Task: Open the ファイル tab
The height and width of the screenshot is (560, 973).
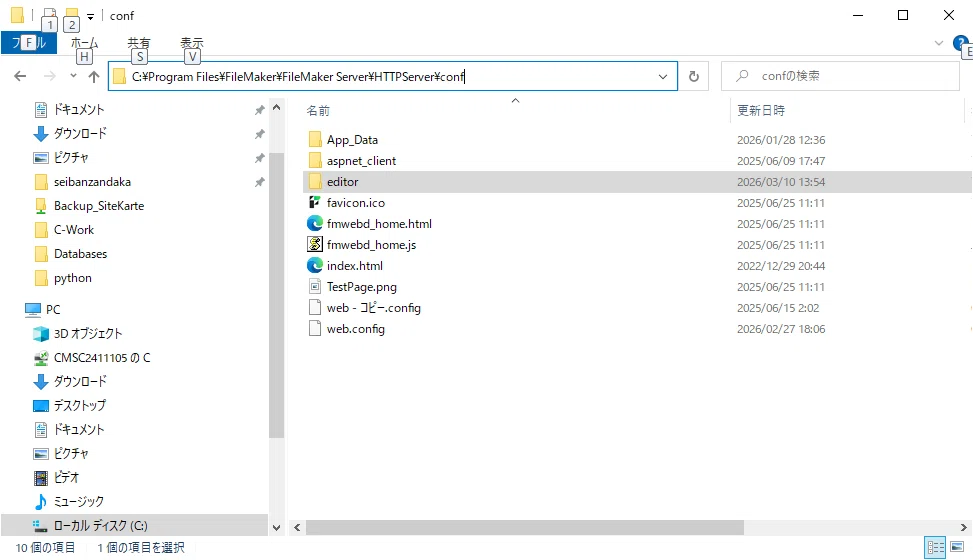Action: pyautogui.click(x=29, y=43)
